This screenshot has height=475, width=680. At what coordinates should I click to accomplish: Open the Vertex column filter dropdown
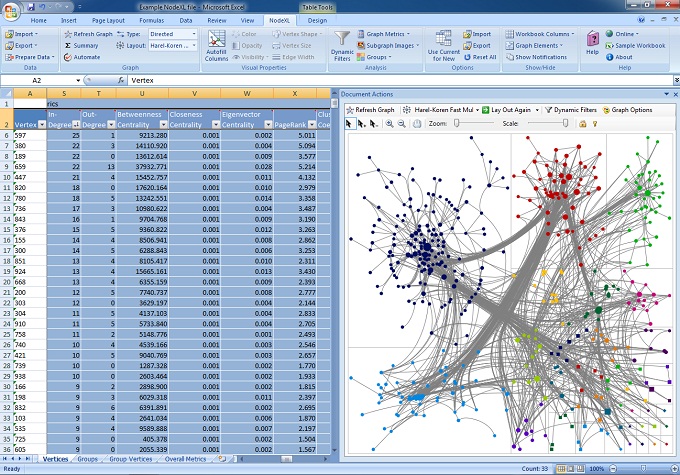tap(42, 125)
